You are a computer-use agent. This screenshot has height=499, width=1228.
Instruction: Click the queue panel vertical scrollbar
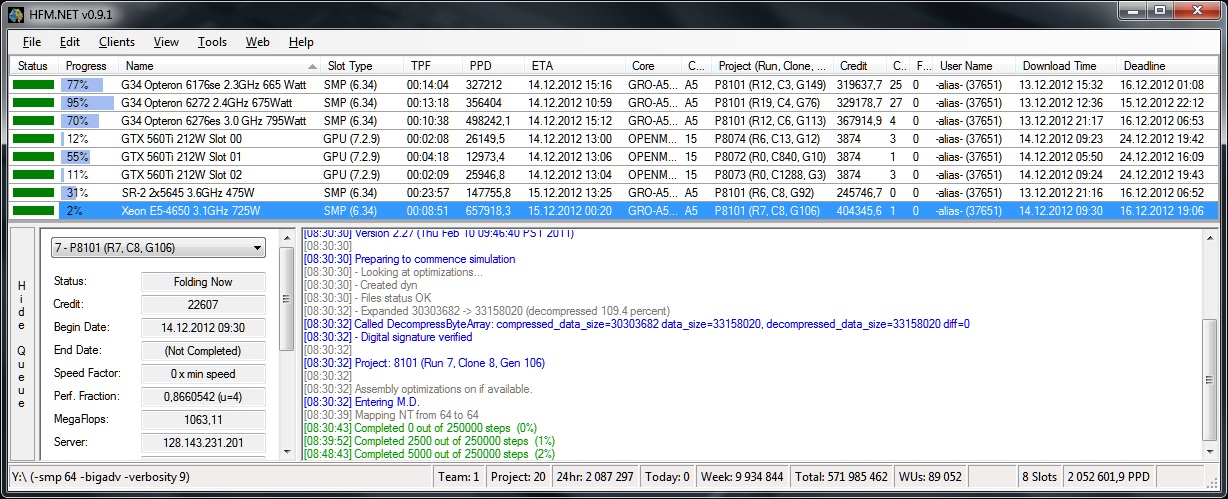[x=288, y=344]
